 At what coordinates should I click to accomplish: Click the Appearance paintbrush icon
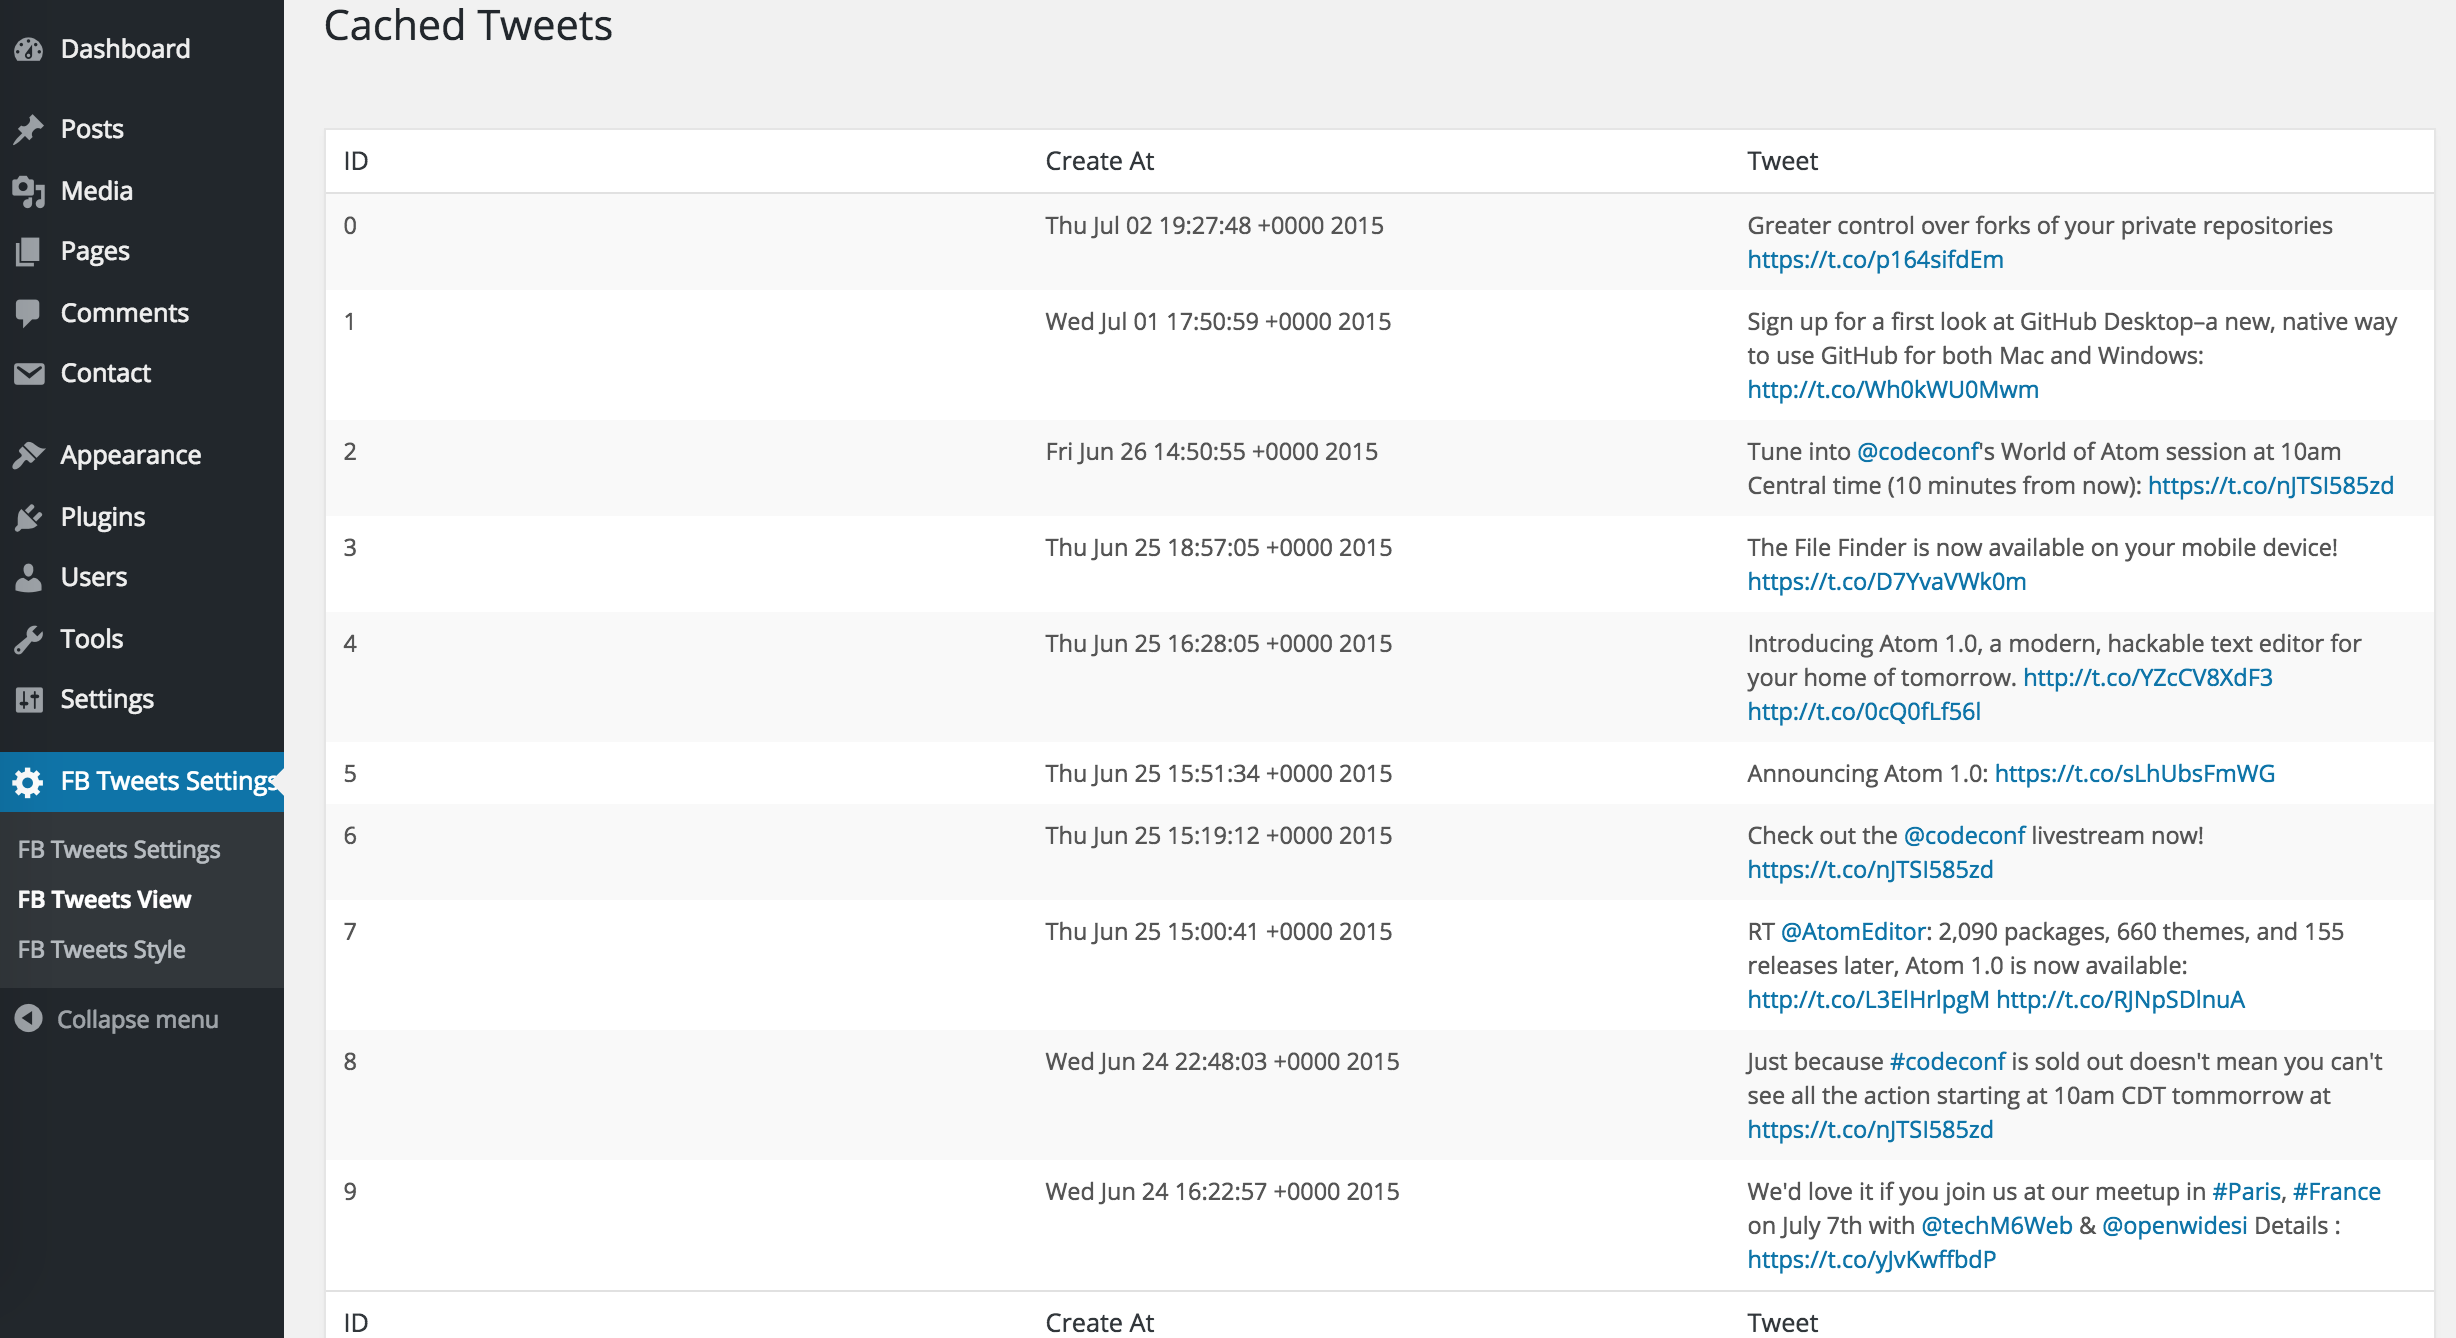29,455
